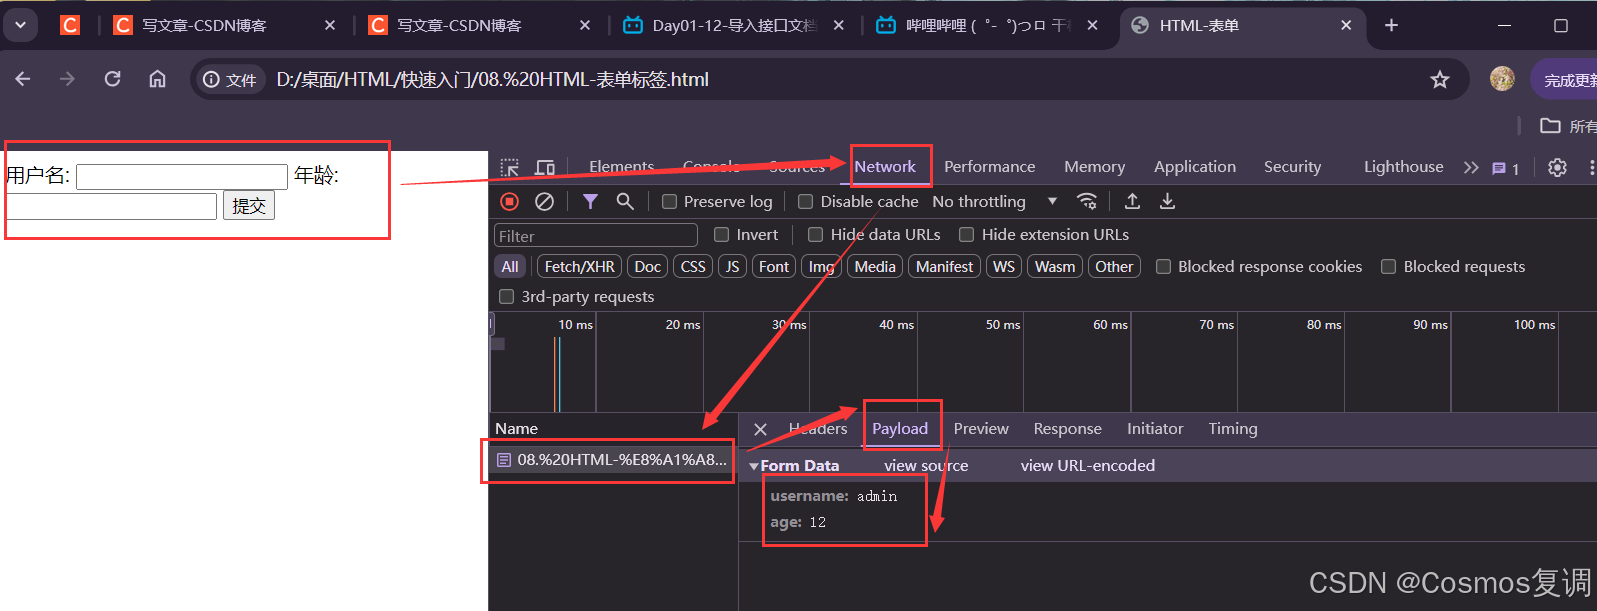Open the issues counter badge
Screen dimensions: 1597x611
click(x=1505, y=168)
